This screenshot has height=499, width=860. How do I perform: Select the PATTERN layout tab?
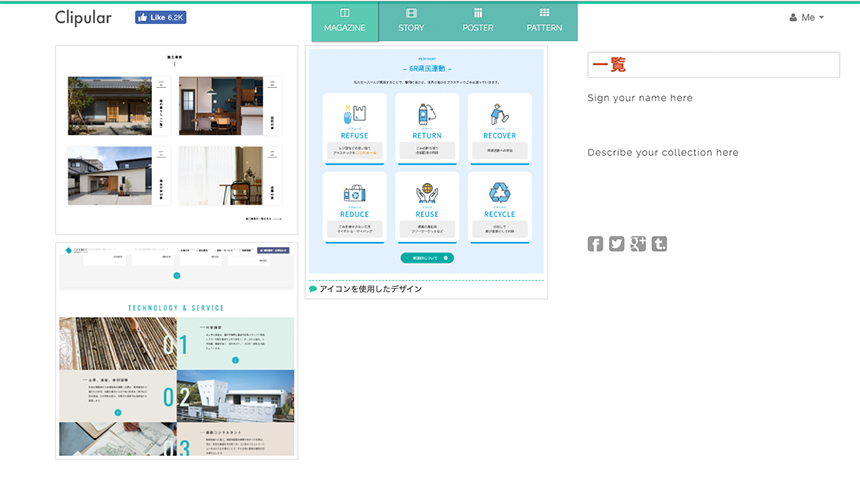[544, 21]
